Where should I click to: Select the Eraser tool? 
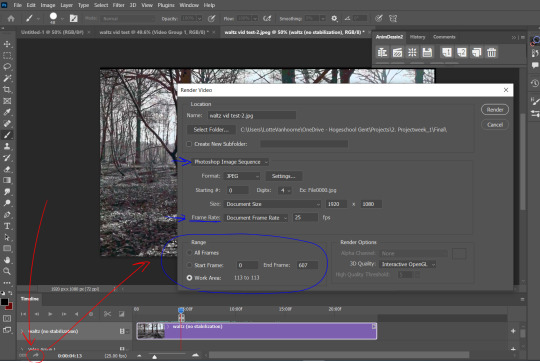click(7, 169)
